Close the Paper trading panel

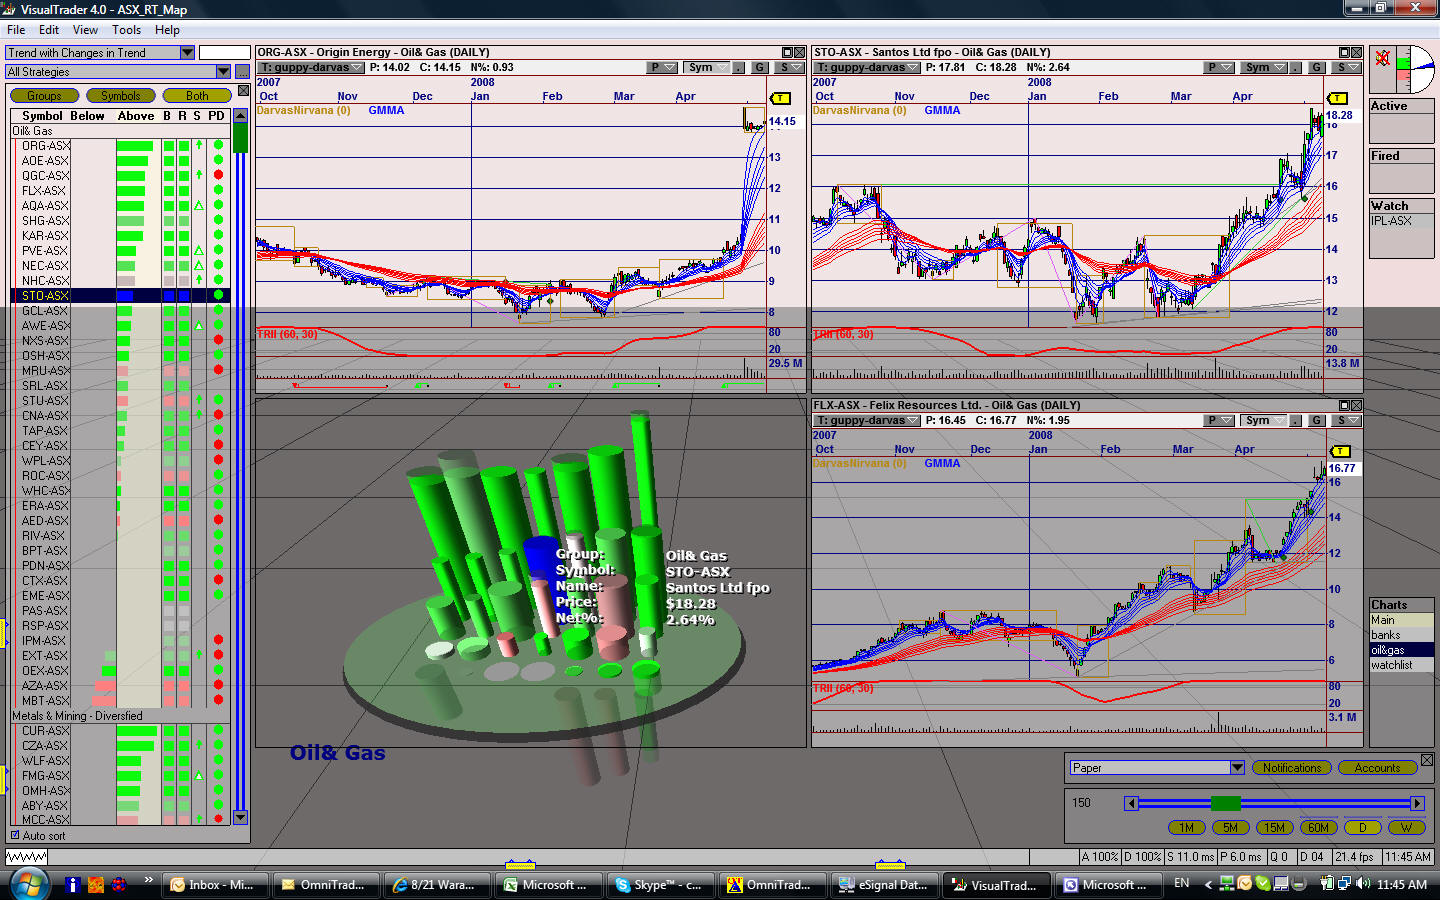coord(1427,760)
